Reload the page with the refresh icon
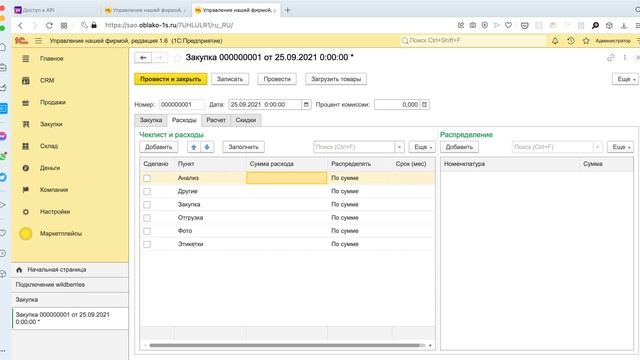The height and width of the screenshot is (360, 640). pyautogui.click(x=49, y=25)
